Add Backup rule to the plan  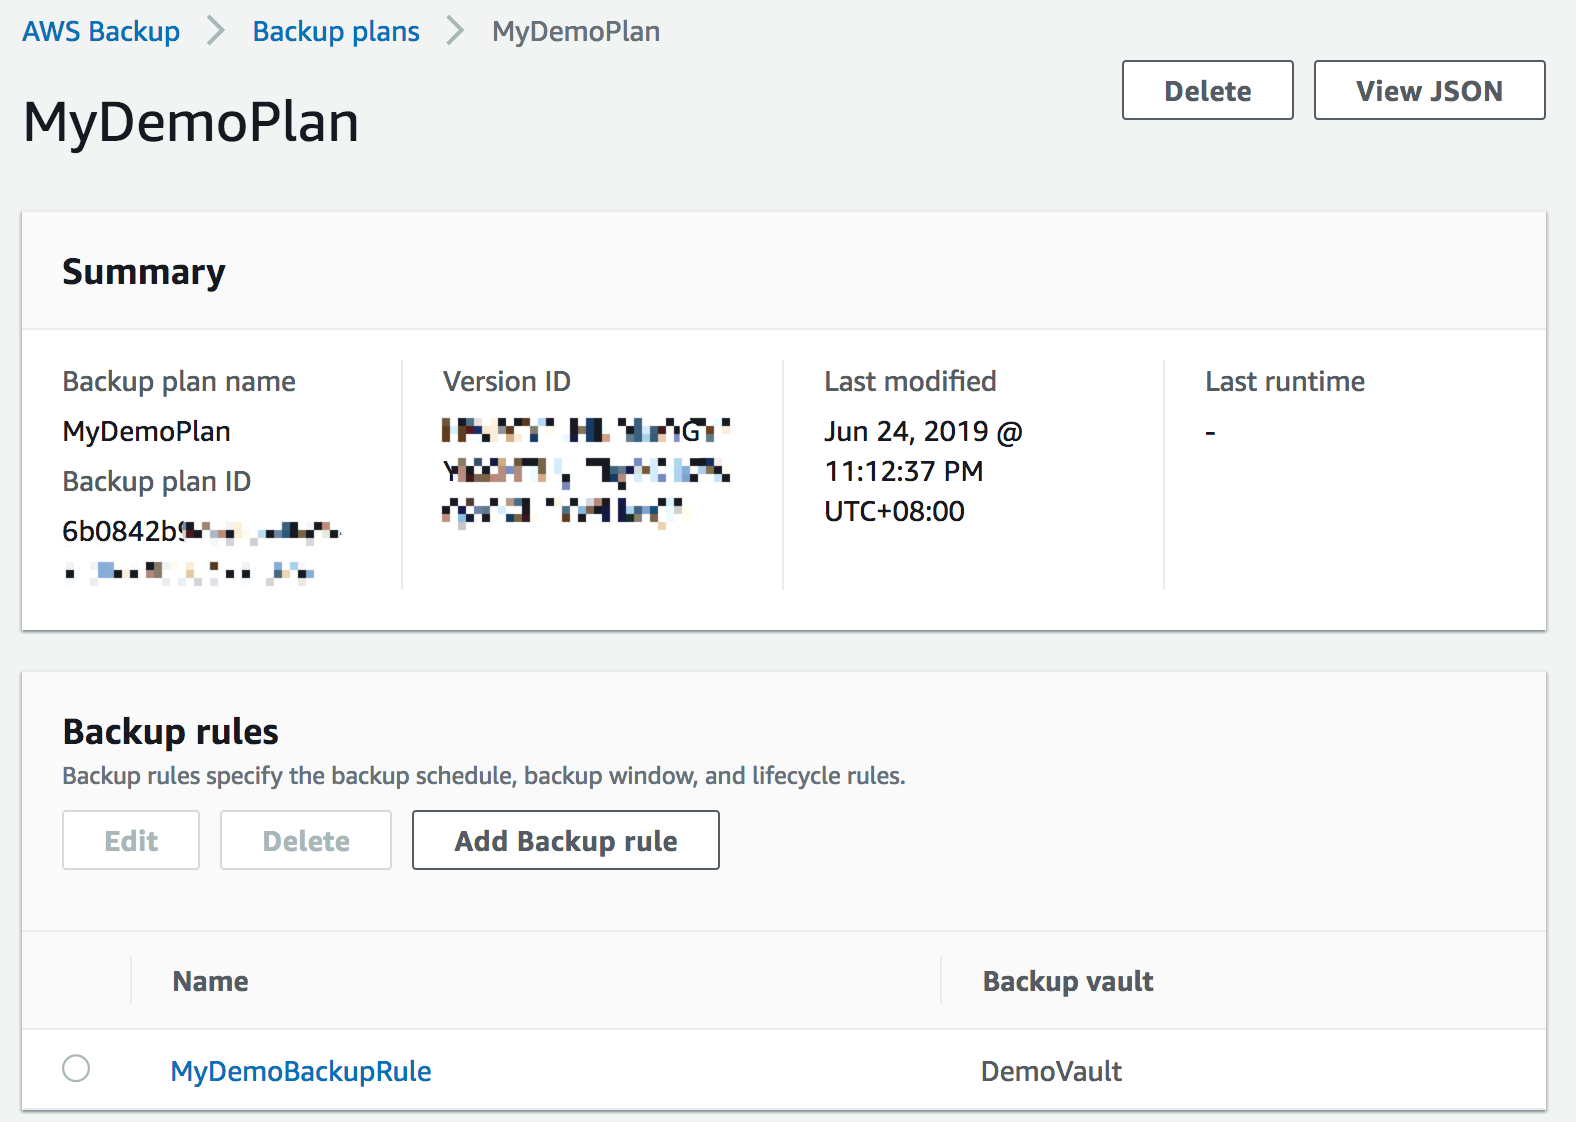[x=566, y=840]
